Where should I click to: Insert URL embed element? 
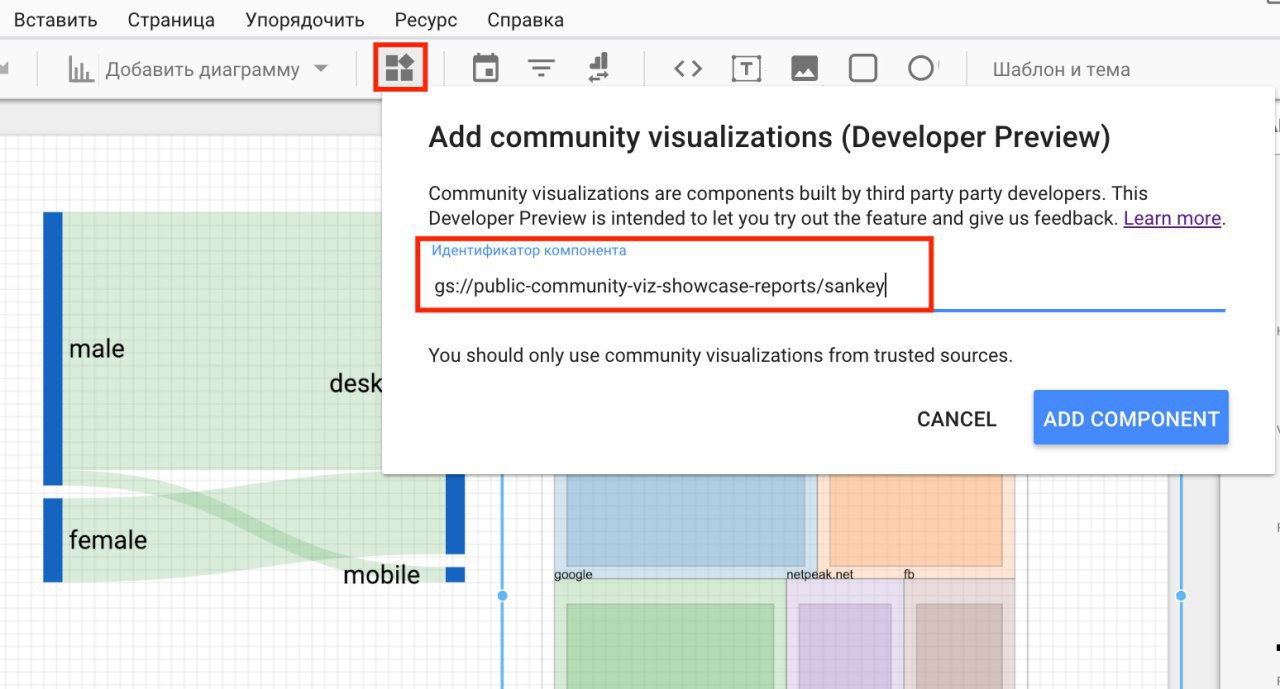click(x=688, y=69)
